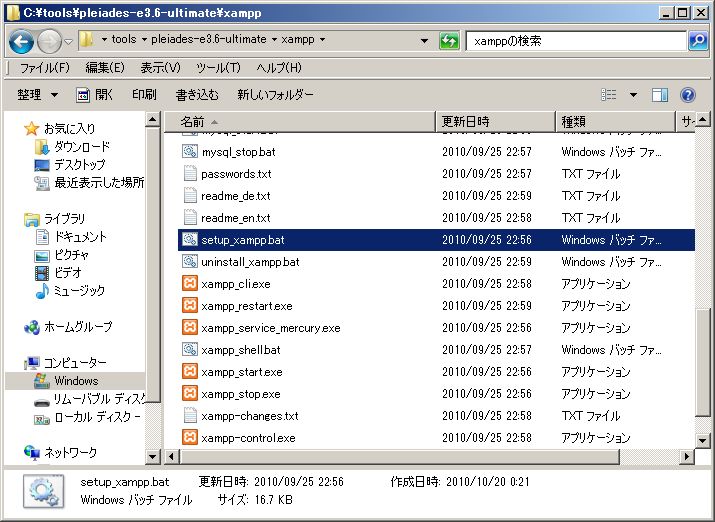Click the greyed Forward arrow button

(x=49, y=41)
